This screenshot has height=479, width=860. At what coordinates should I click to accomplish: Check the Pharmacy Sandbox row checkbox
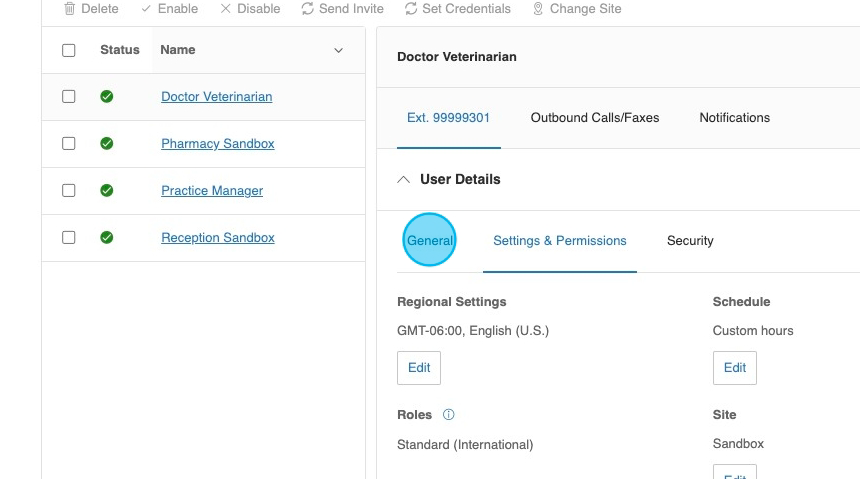(69, 144)
